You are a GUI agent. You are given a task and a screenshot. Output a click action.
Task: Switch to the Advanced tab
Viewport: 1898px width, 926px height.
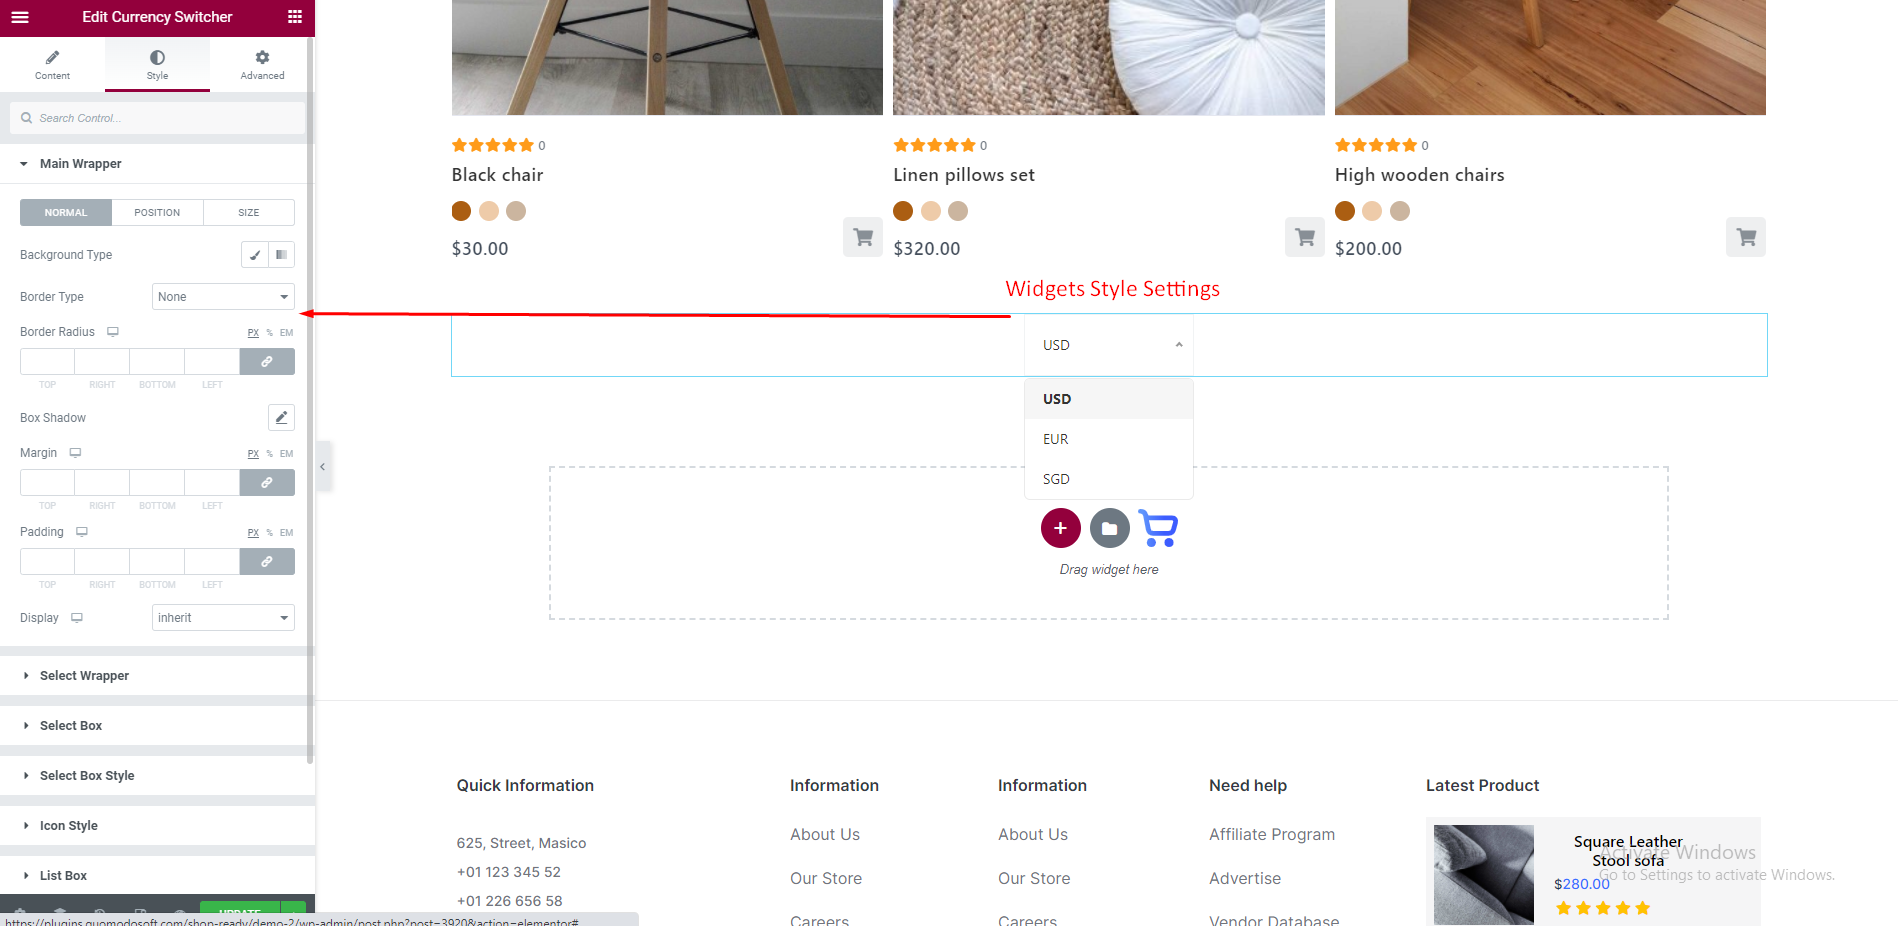[262, 65]
